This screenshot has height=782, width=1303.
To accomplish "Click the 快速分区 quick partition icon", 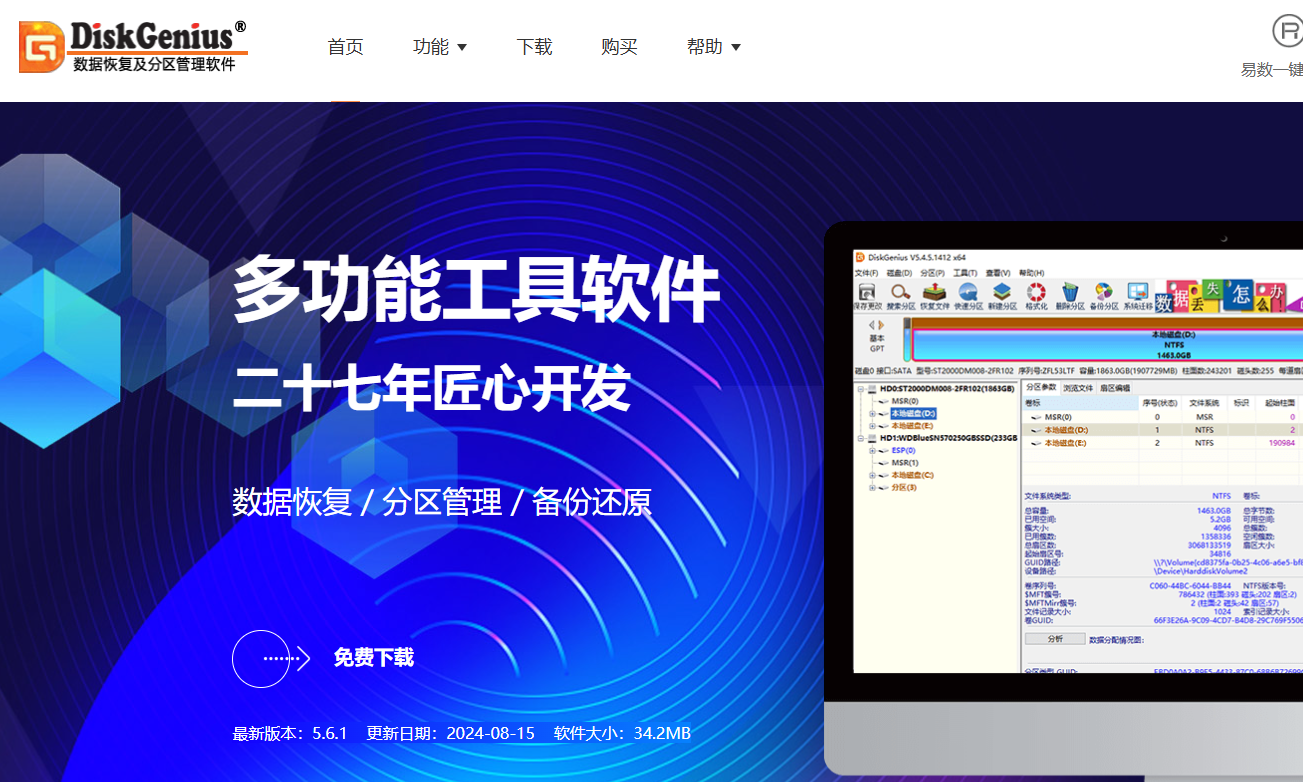I will [969, 294].
